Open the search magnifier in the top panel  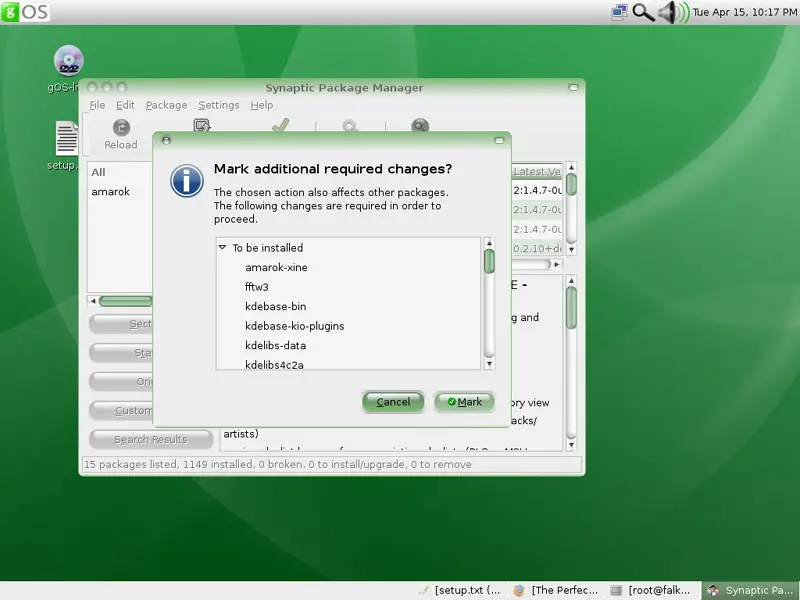[x=643, y=12]
